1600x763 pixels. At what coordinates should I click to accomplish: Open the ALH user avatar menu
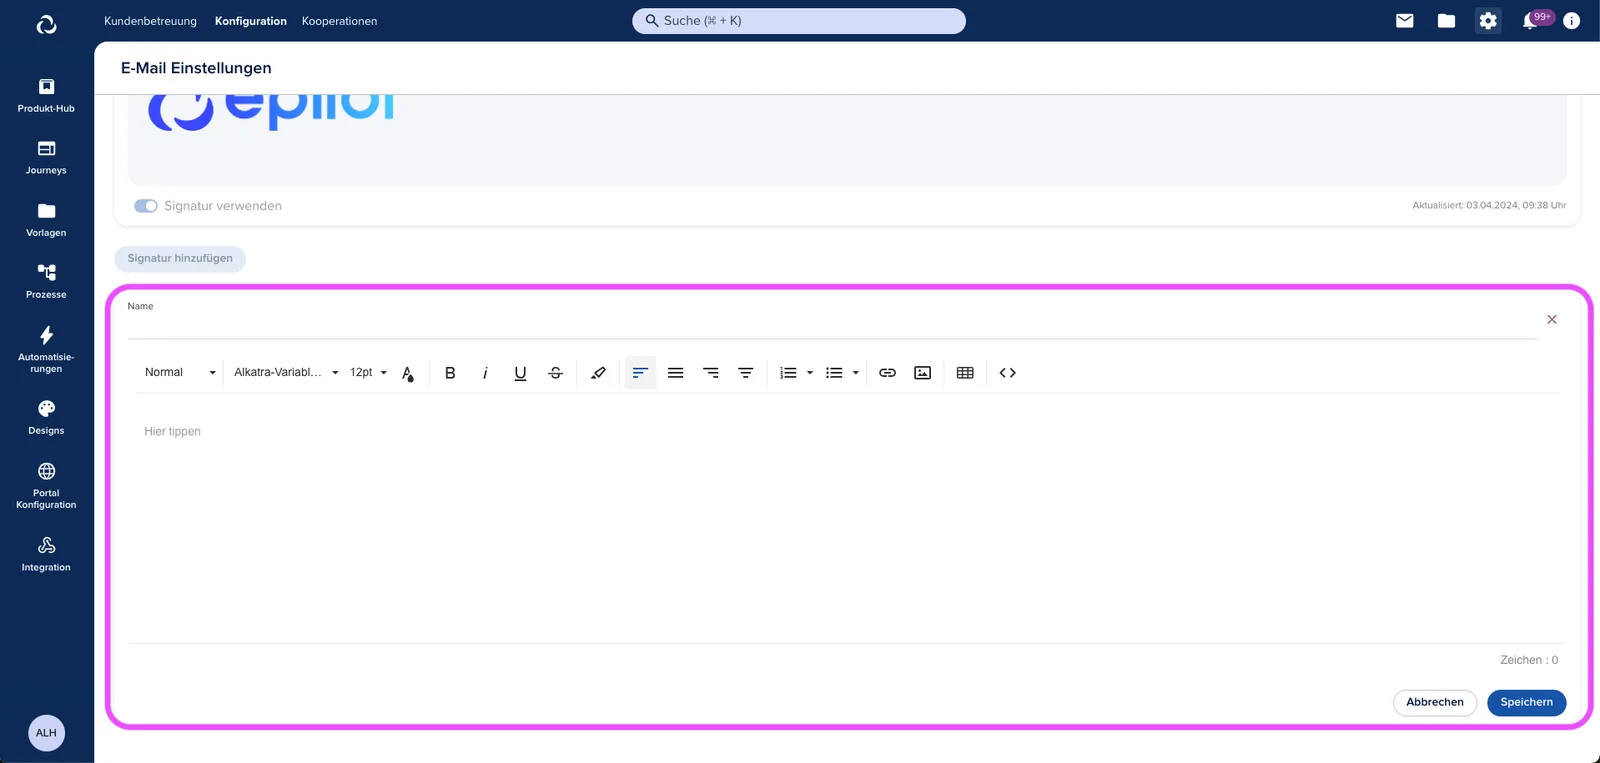46,733
